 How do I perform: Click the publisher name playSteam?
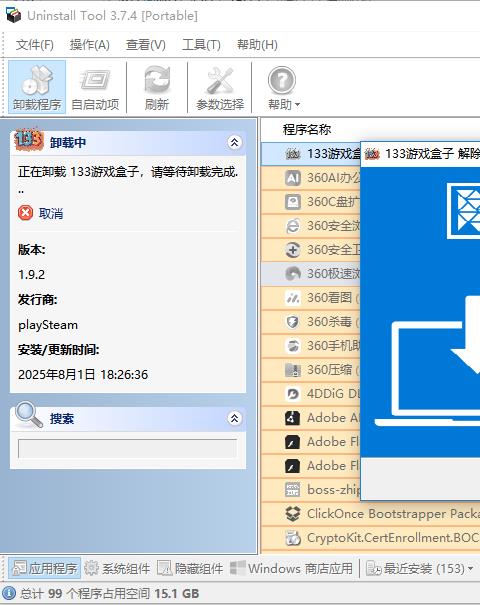click(x=48, y=325)
